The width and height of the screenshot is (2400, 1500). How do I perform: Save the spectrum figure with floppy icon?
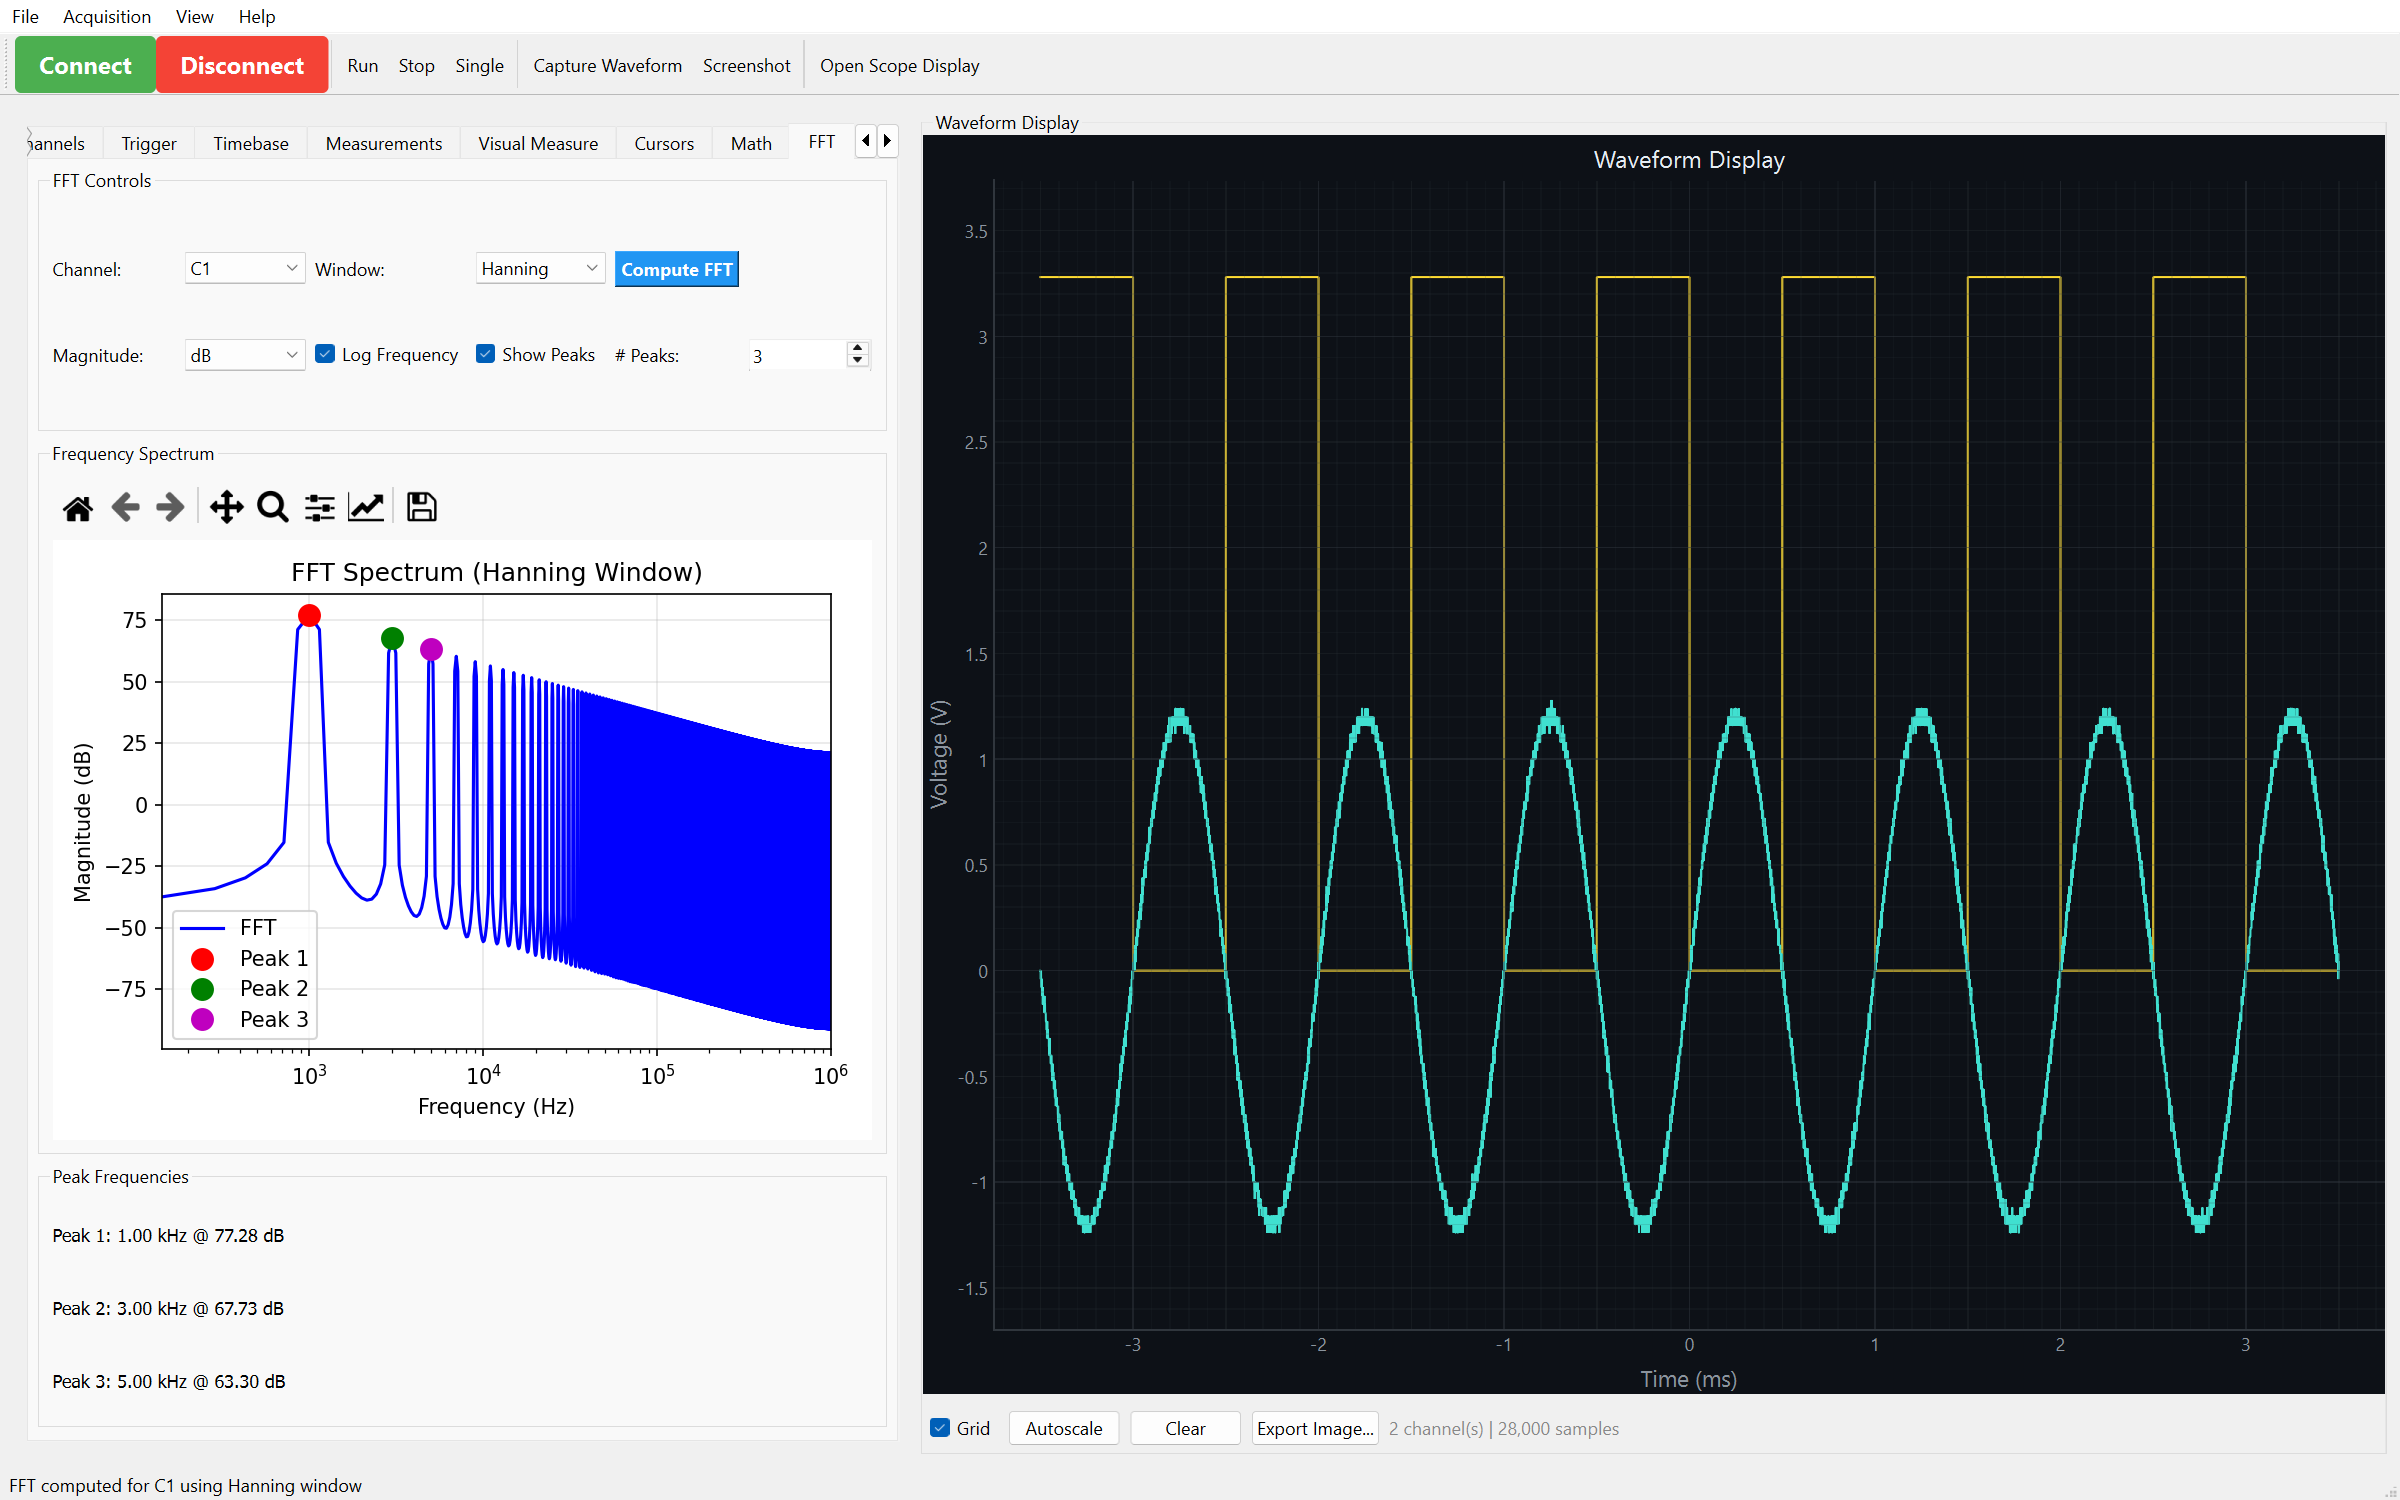click(421, 508)
